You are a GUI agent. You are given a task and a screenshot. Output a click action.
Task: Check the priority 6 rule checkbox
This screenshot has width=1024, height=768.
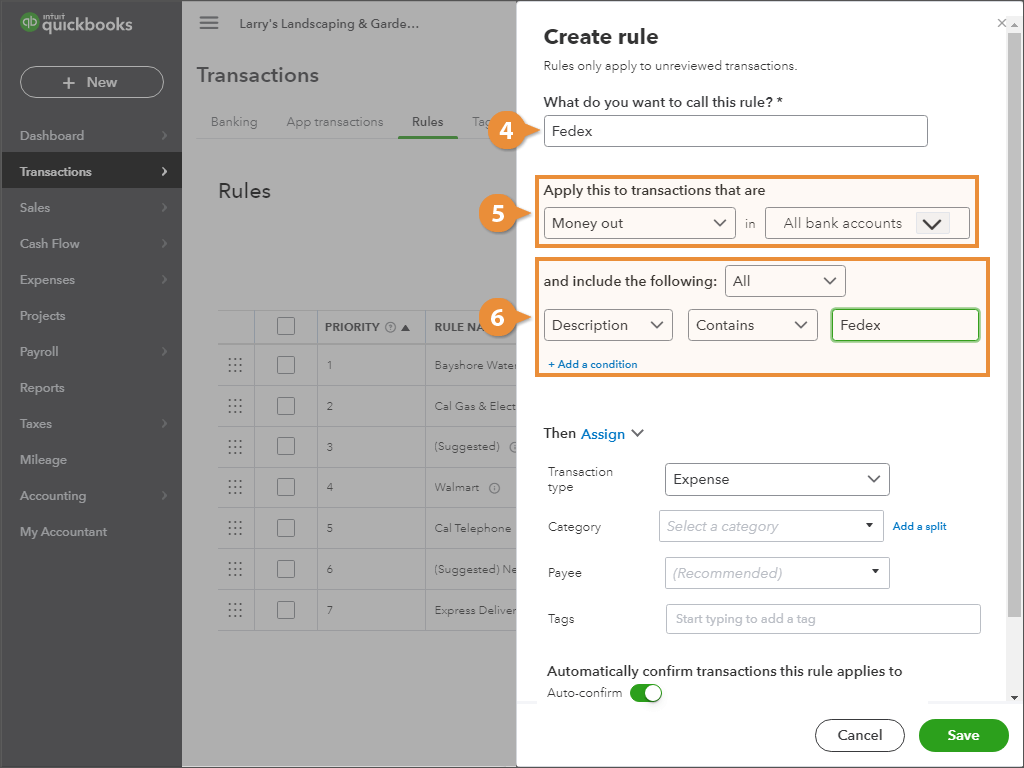(x=286, y=569)
